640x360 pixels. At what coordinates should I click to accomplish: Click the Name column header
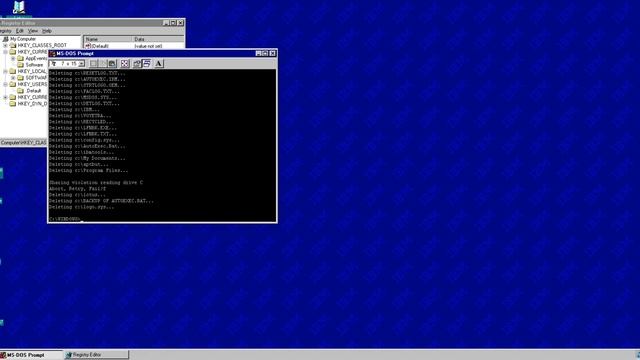pos(108,39)
